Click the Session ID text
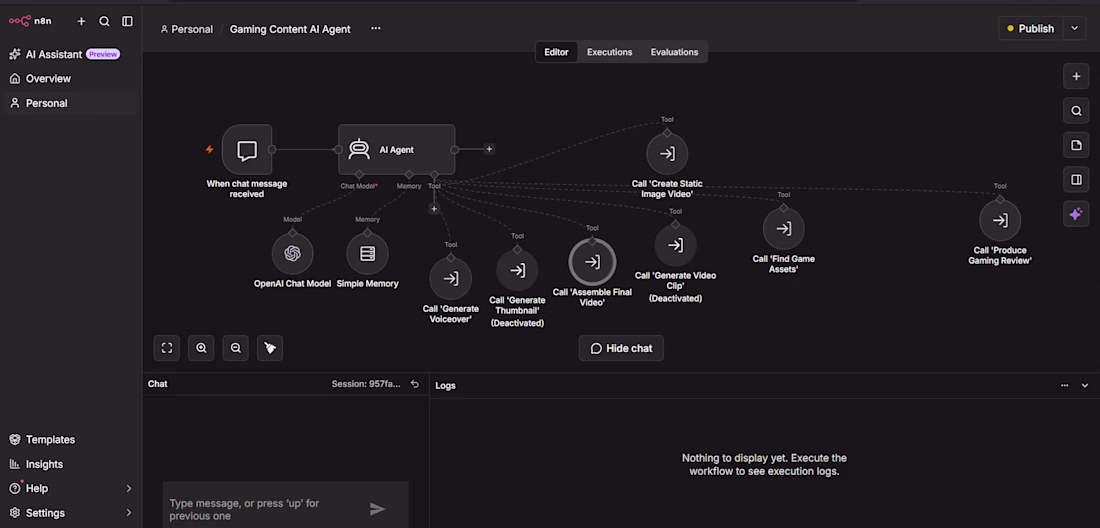The width and height of the screenshot is (1100, 528). 366,384
